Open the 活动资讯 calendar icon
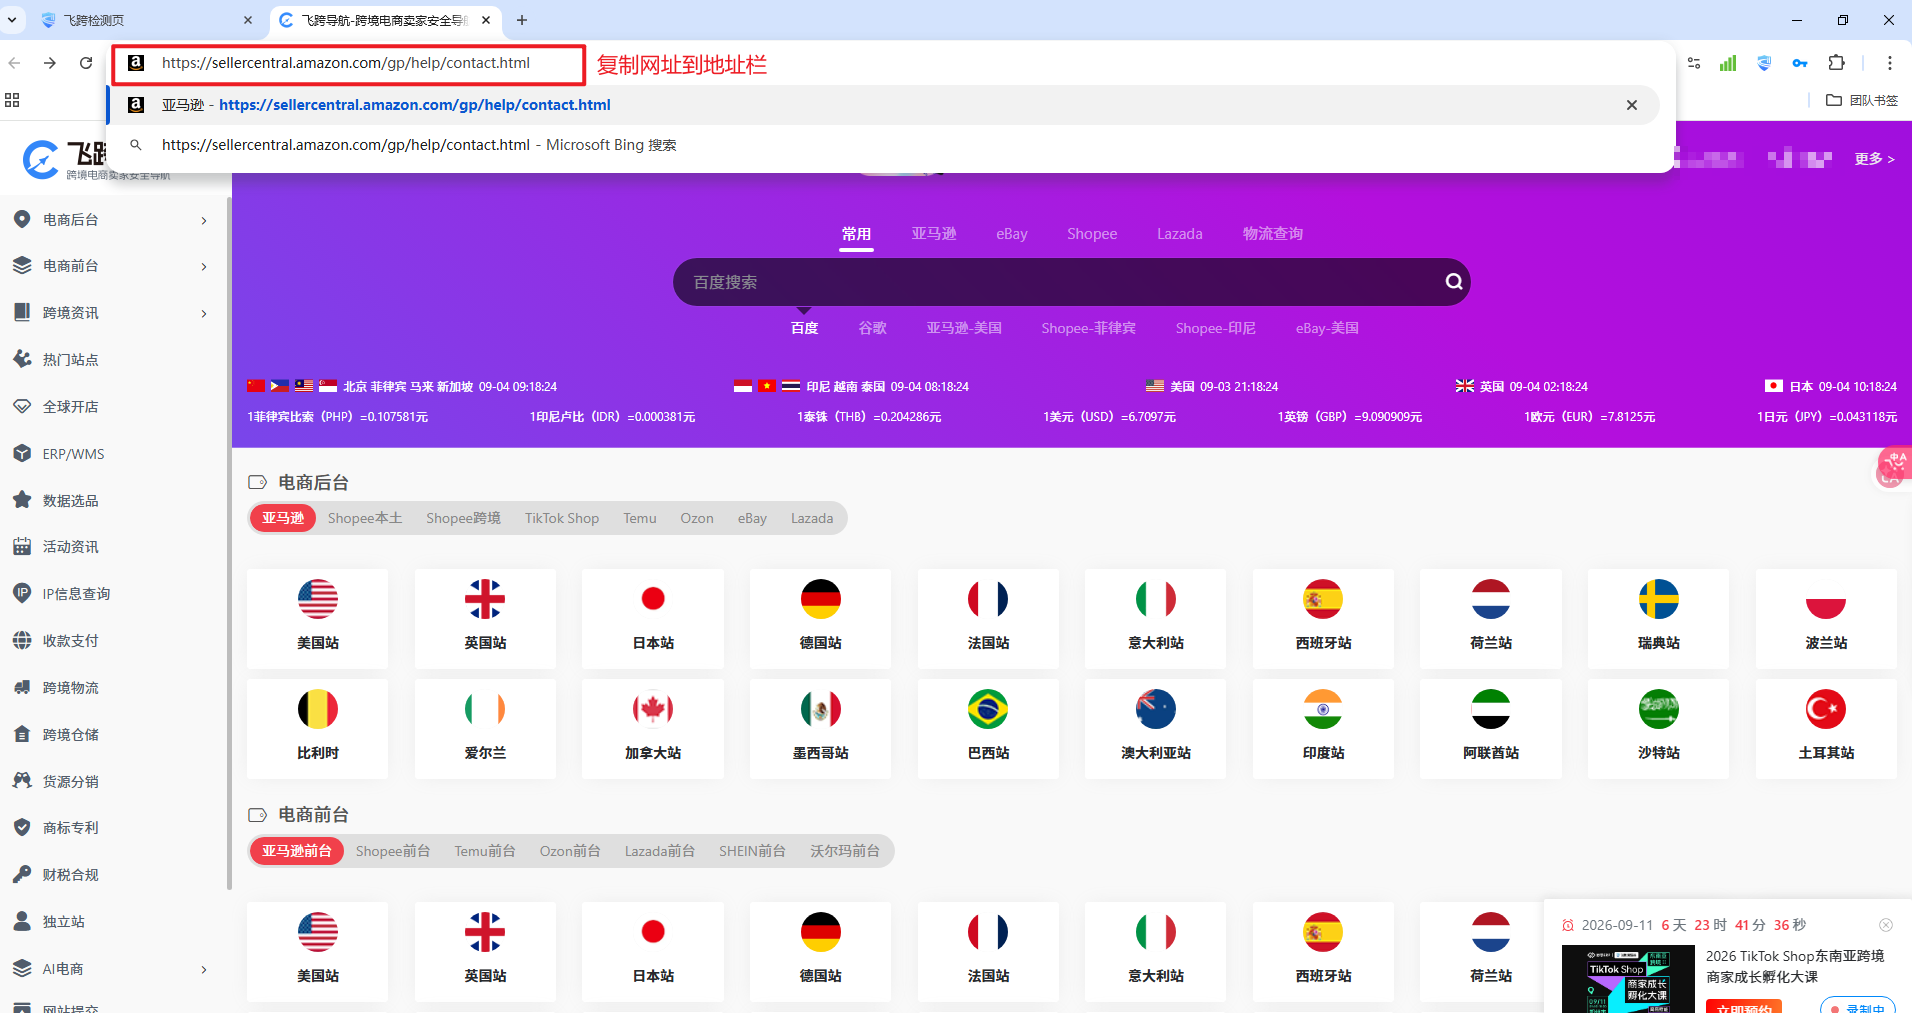This screenshot has width=1912, height=1013. 22,546
